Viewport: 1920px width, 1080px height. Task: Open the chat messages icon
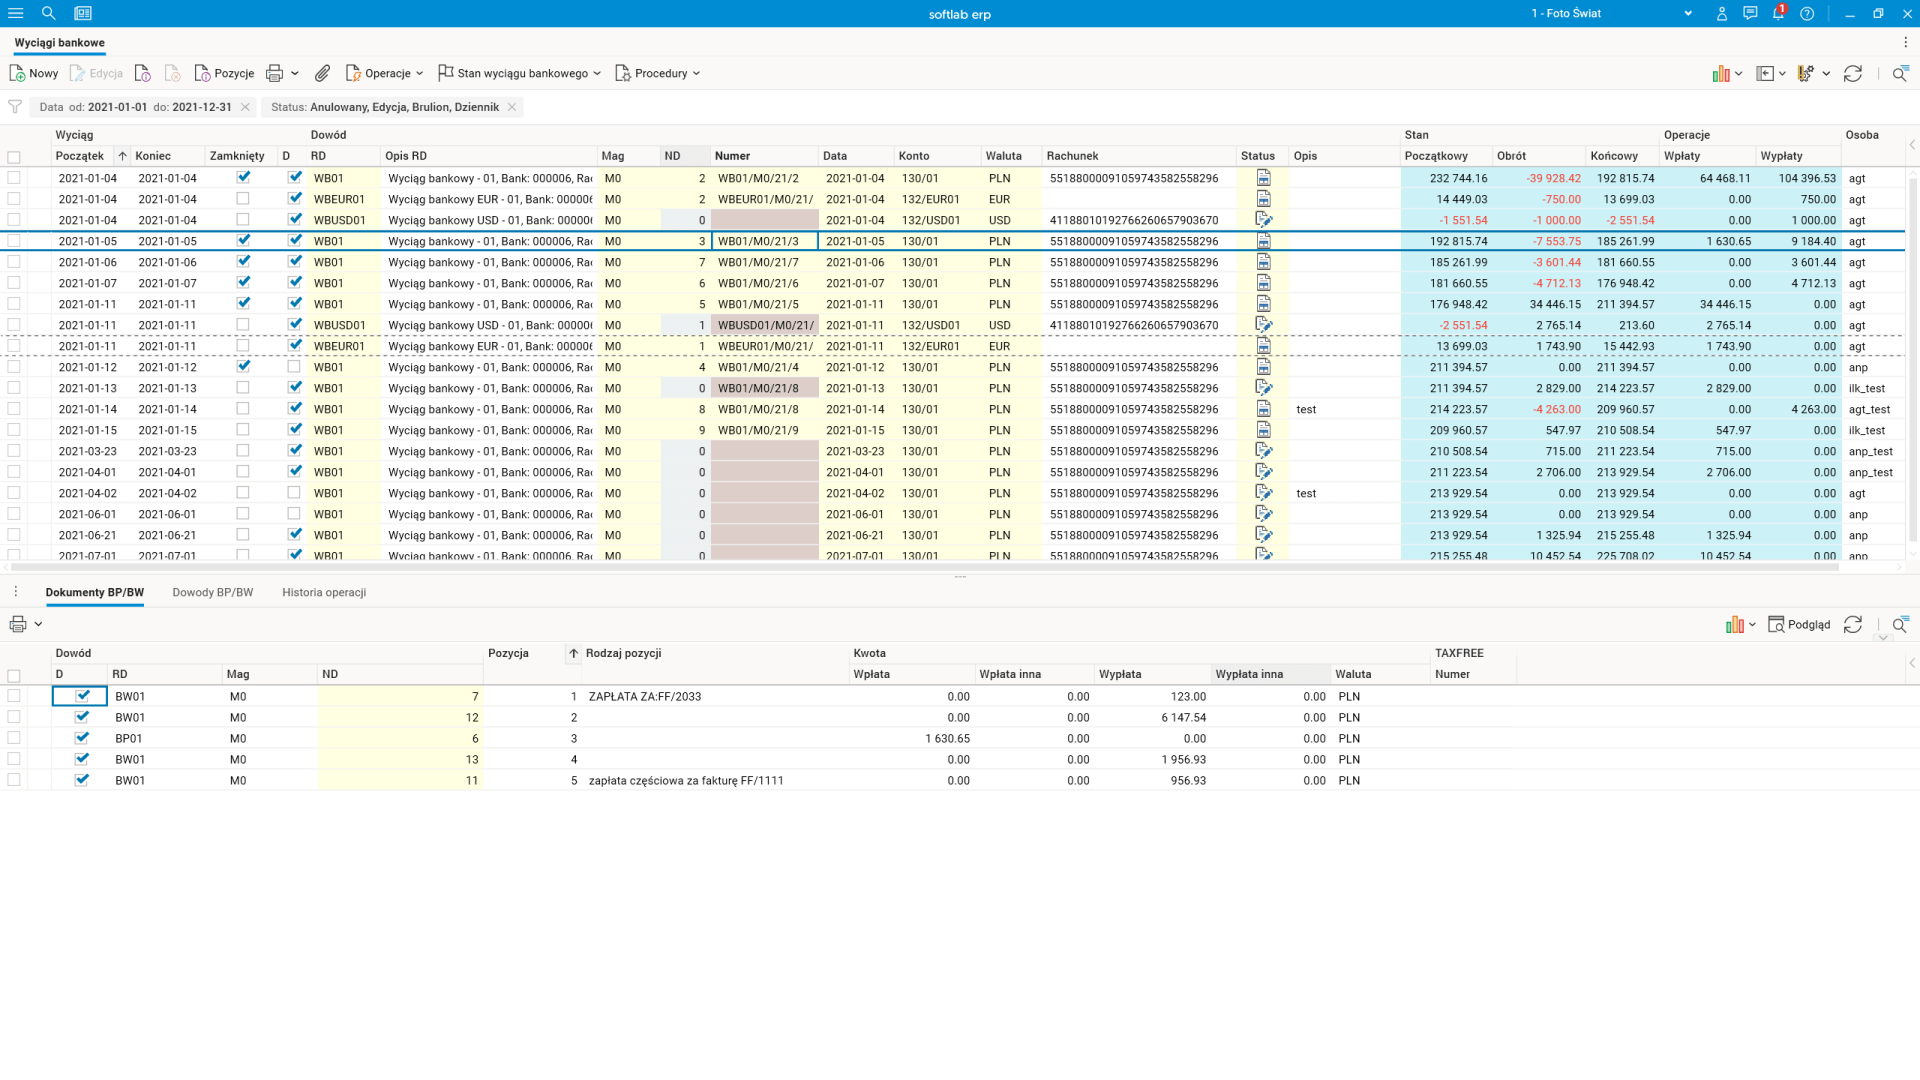1750,13
